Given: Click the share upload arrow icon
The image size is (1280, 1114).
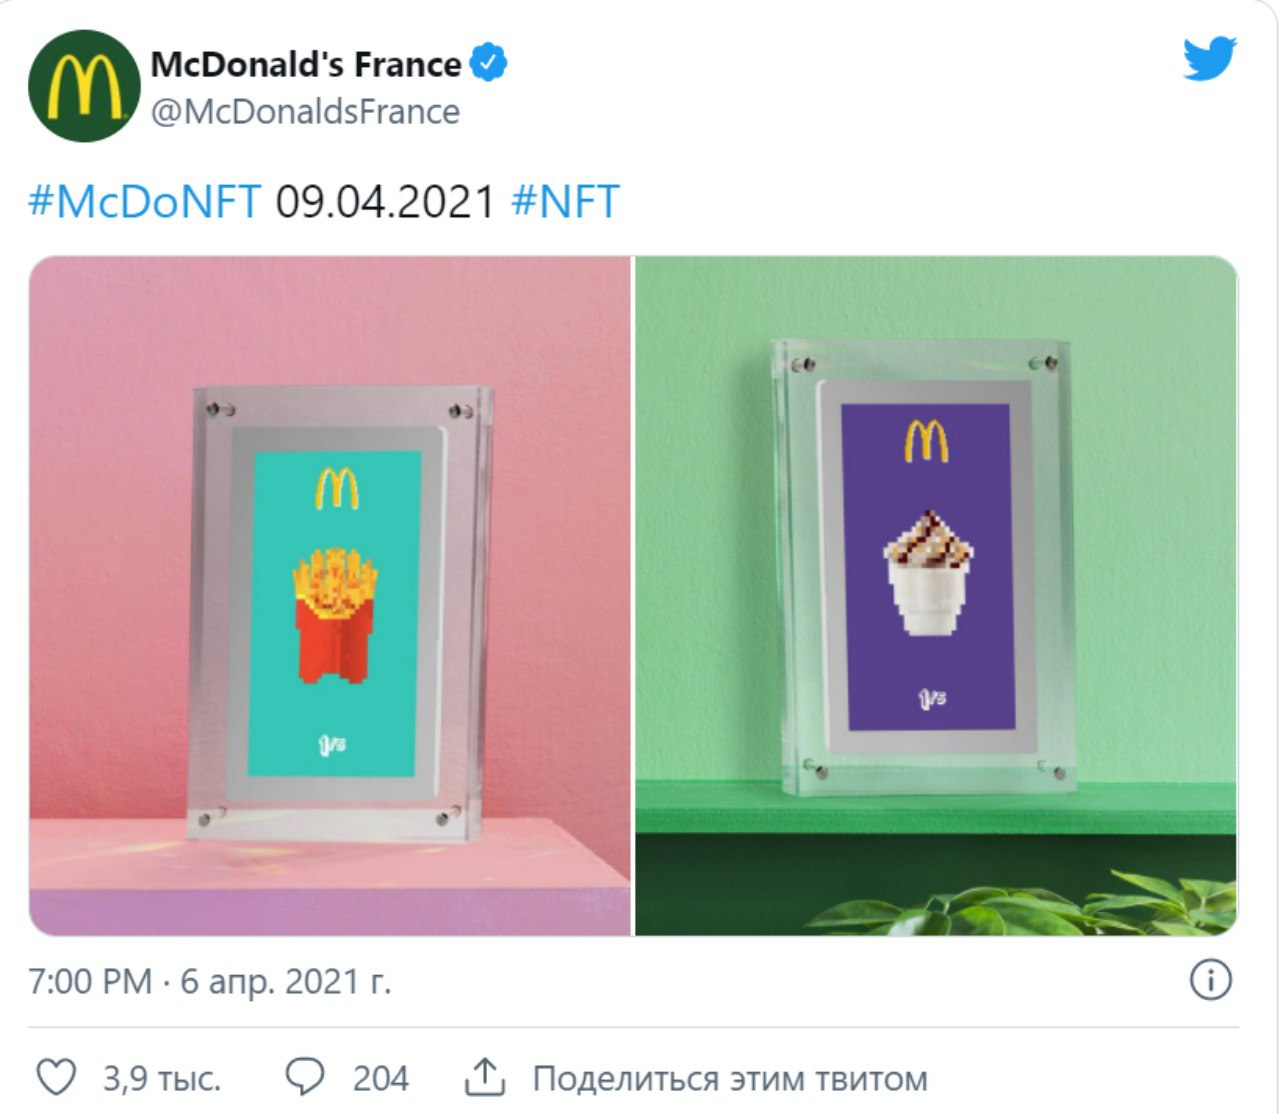Looking at the screenshot, I should [x=485, y=1077].
